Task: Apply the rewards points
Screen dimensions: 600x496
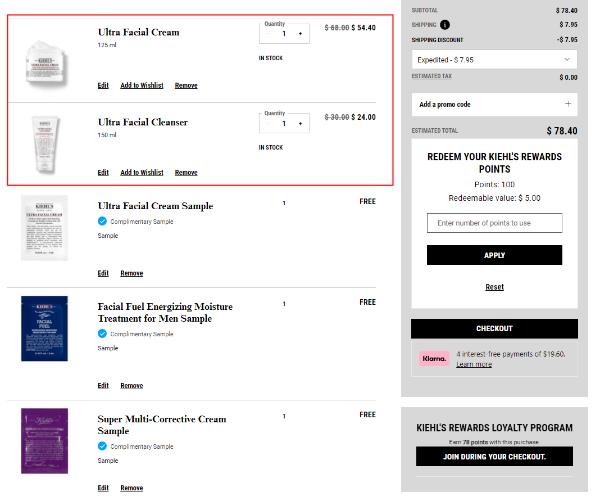Action: (x=494, y=255)
